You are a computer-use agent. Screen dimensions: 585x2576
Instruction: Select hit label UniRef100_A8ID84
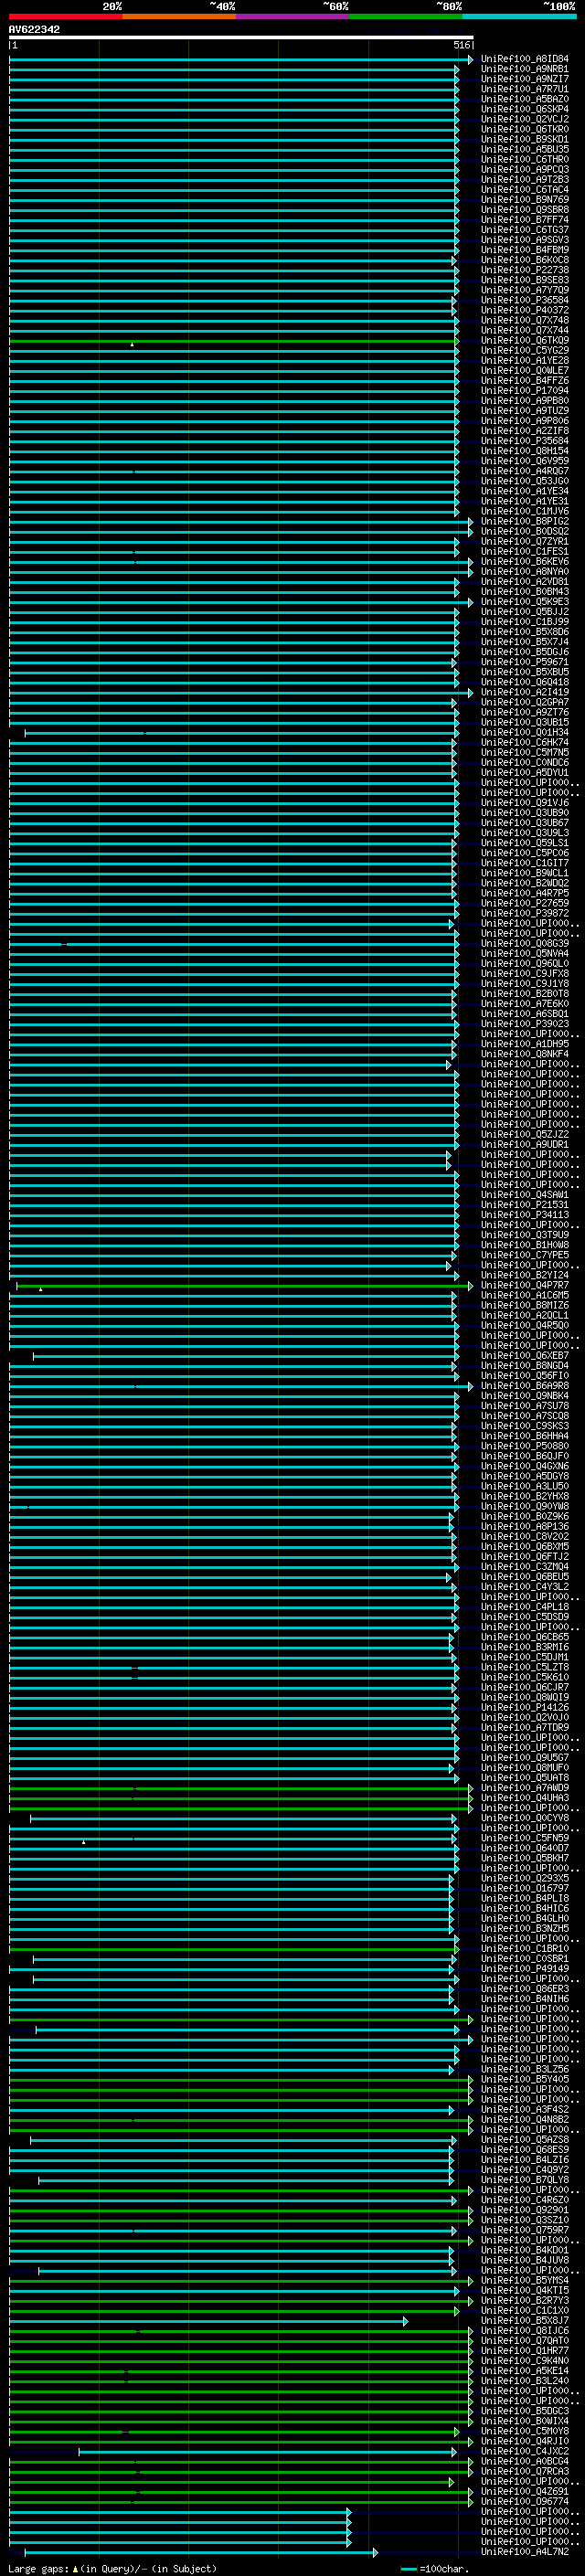tap(525, 59)
